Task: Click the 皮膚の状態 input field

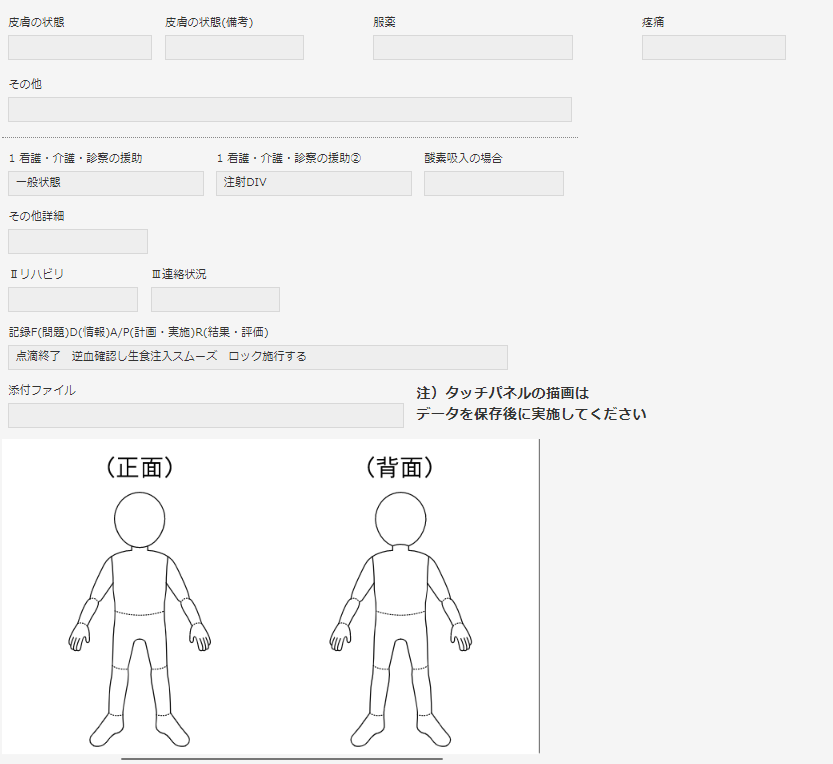Action: (80, 48)
